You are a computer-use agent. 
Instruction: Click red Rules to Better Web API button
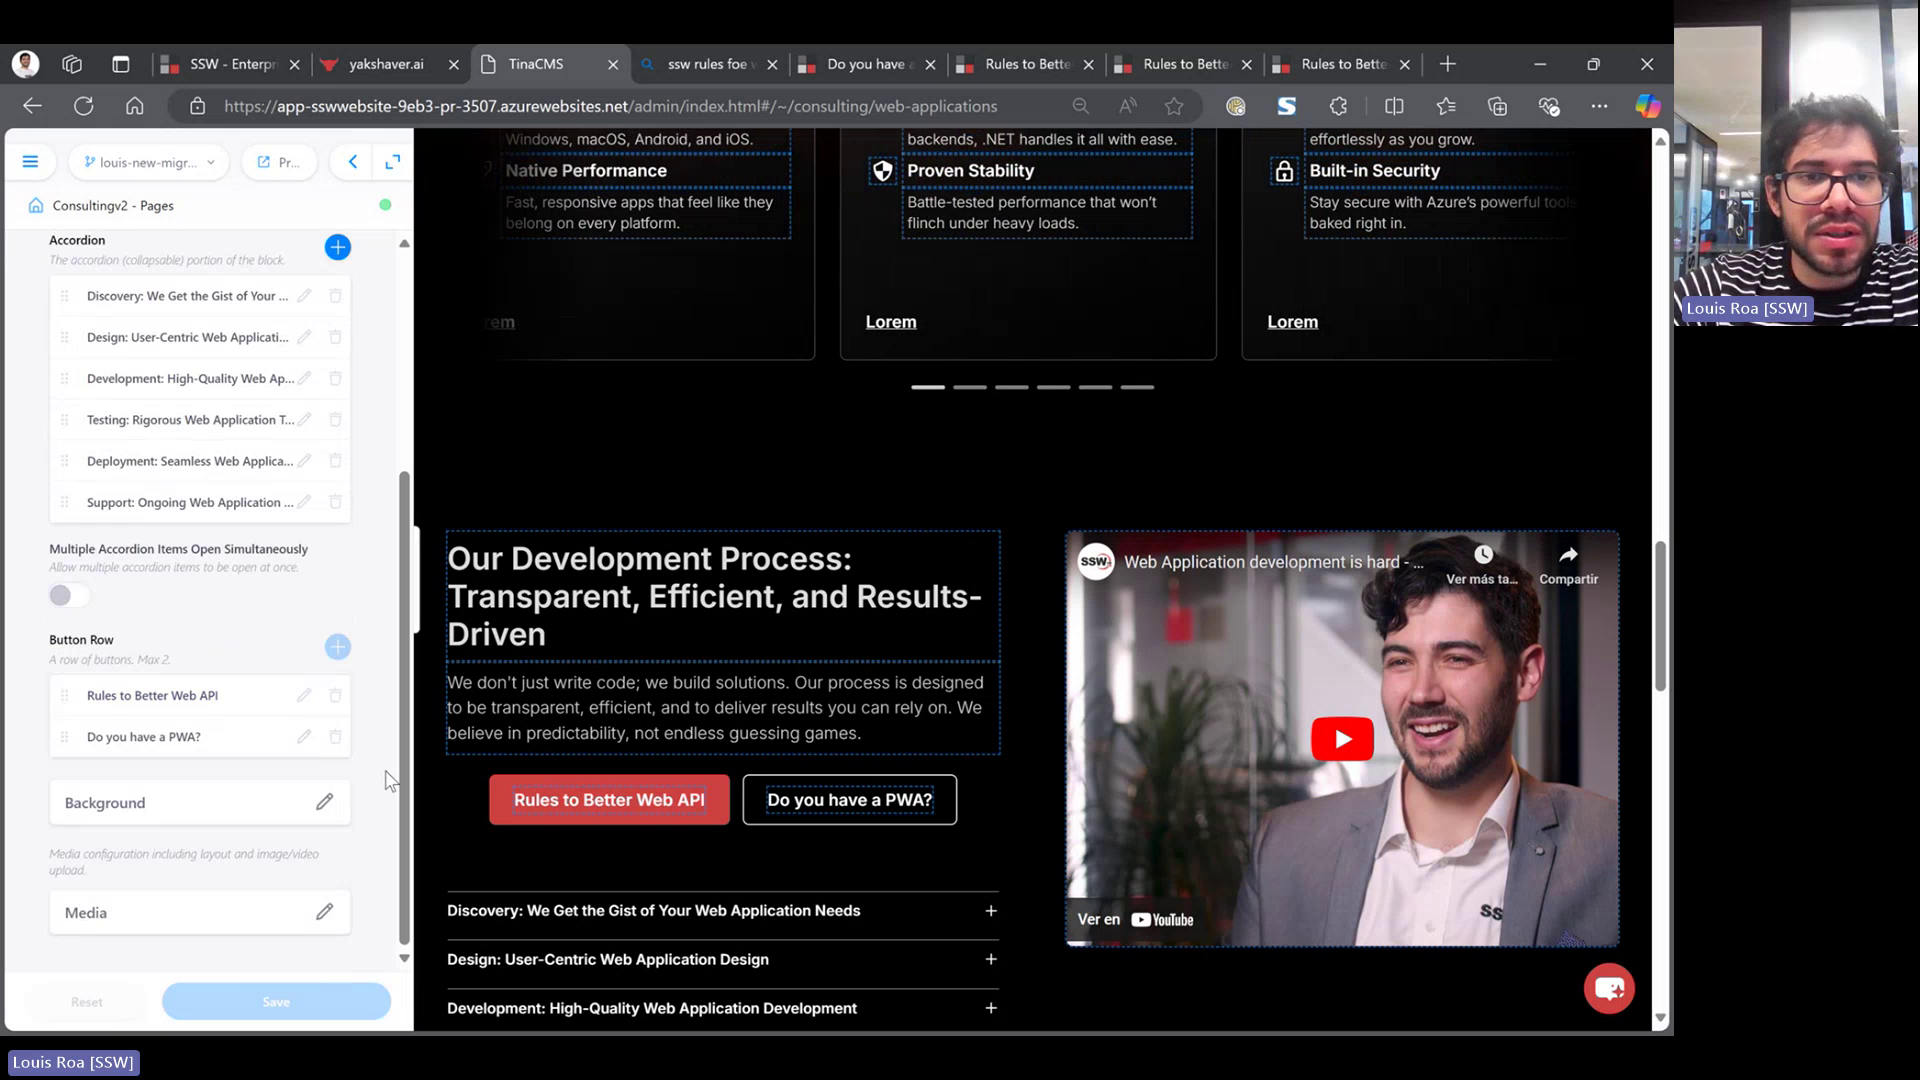[609, 800]
